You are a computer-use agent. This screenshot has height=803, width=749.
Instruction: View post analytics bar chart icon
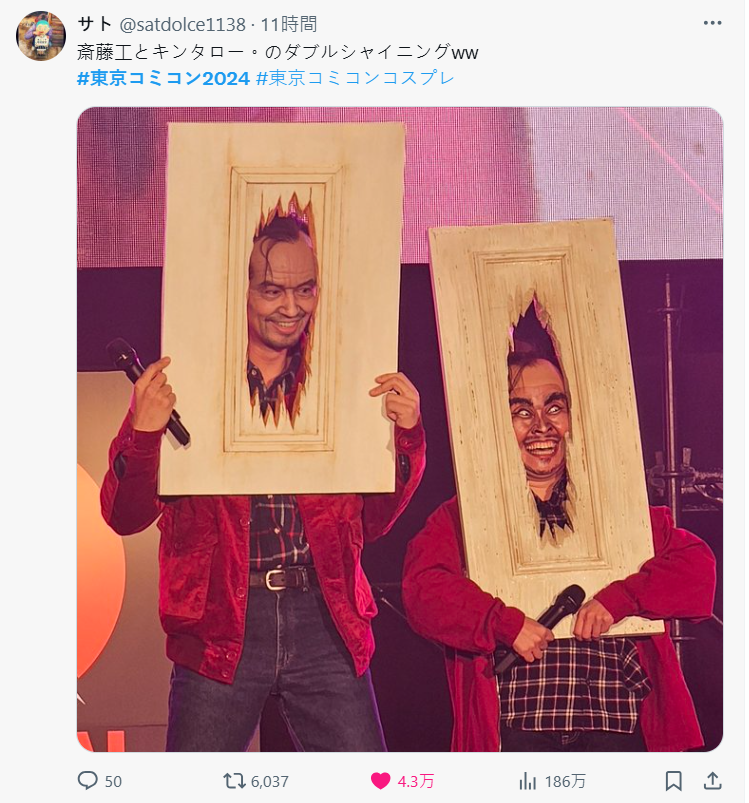click(527, 781)
